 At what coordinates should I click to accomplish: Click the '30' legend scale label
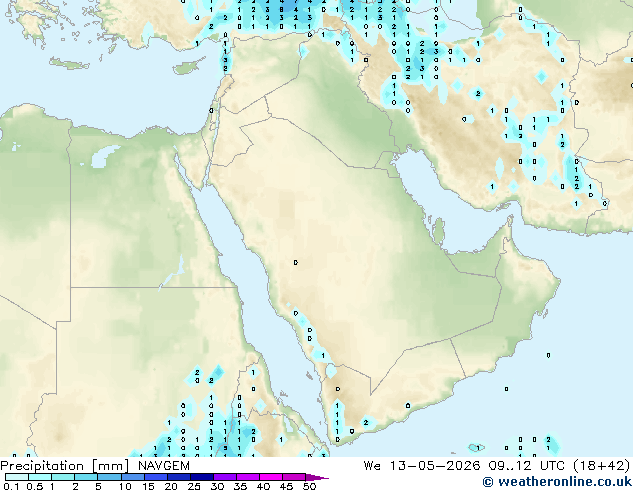coord(217,486)
